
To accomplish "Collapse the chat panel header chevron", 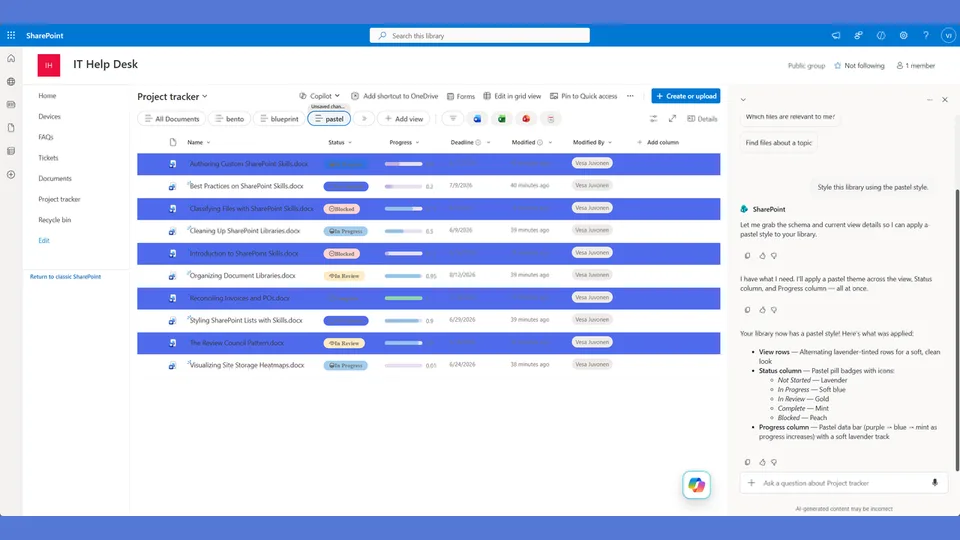I will pos(743,99).
